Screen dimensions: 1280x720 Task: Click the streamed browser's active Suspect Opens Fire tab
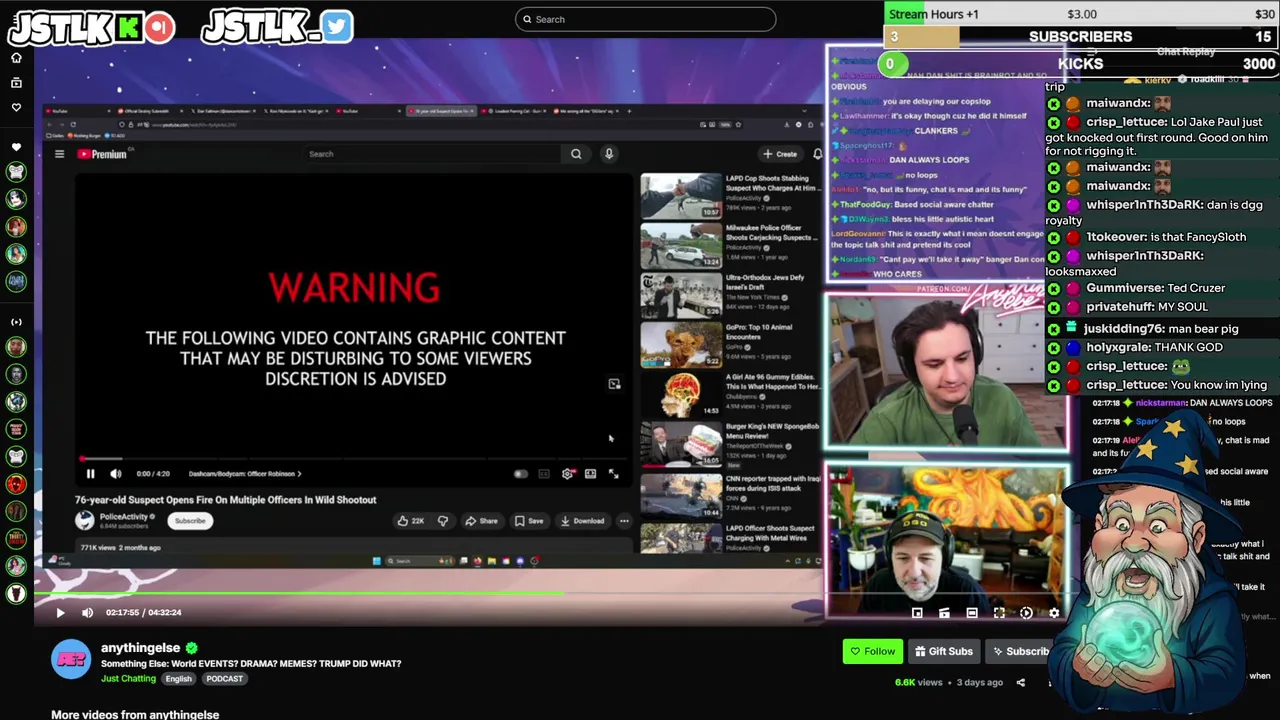(x=442, y=111)
